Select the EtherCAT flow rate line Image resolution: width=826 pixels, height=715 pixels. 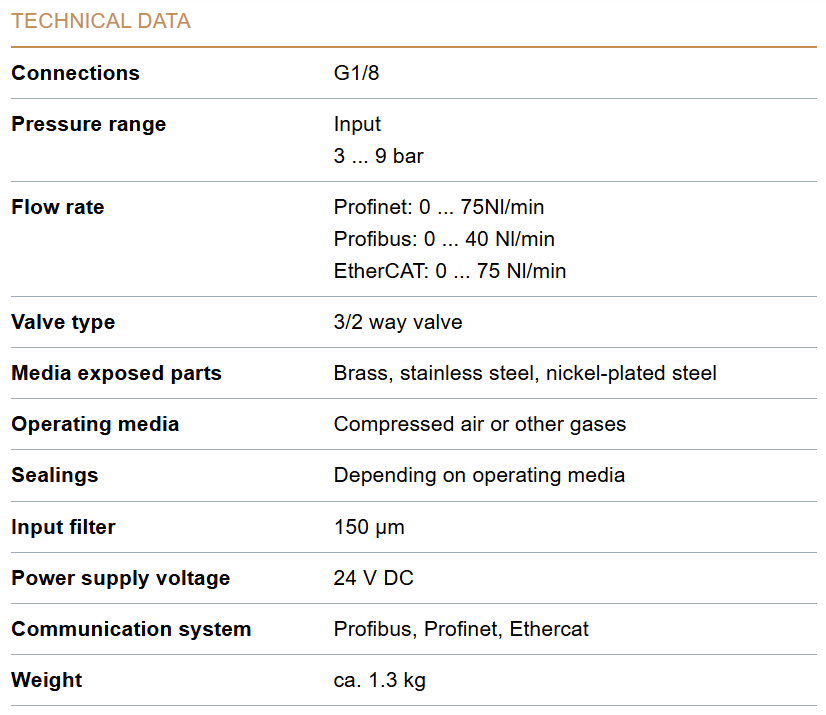click(x=450, y=271)
